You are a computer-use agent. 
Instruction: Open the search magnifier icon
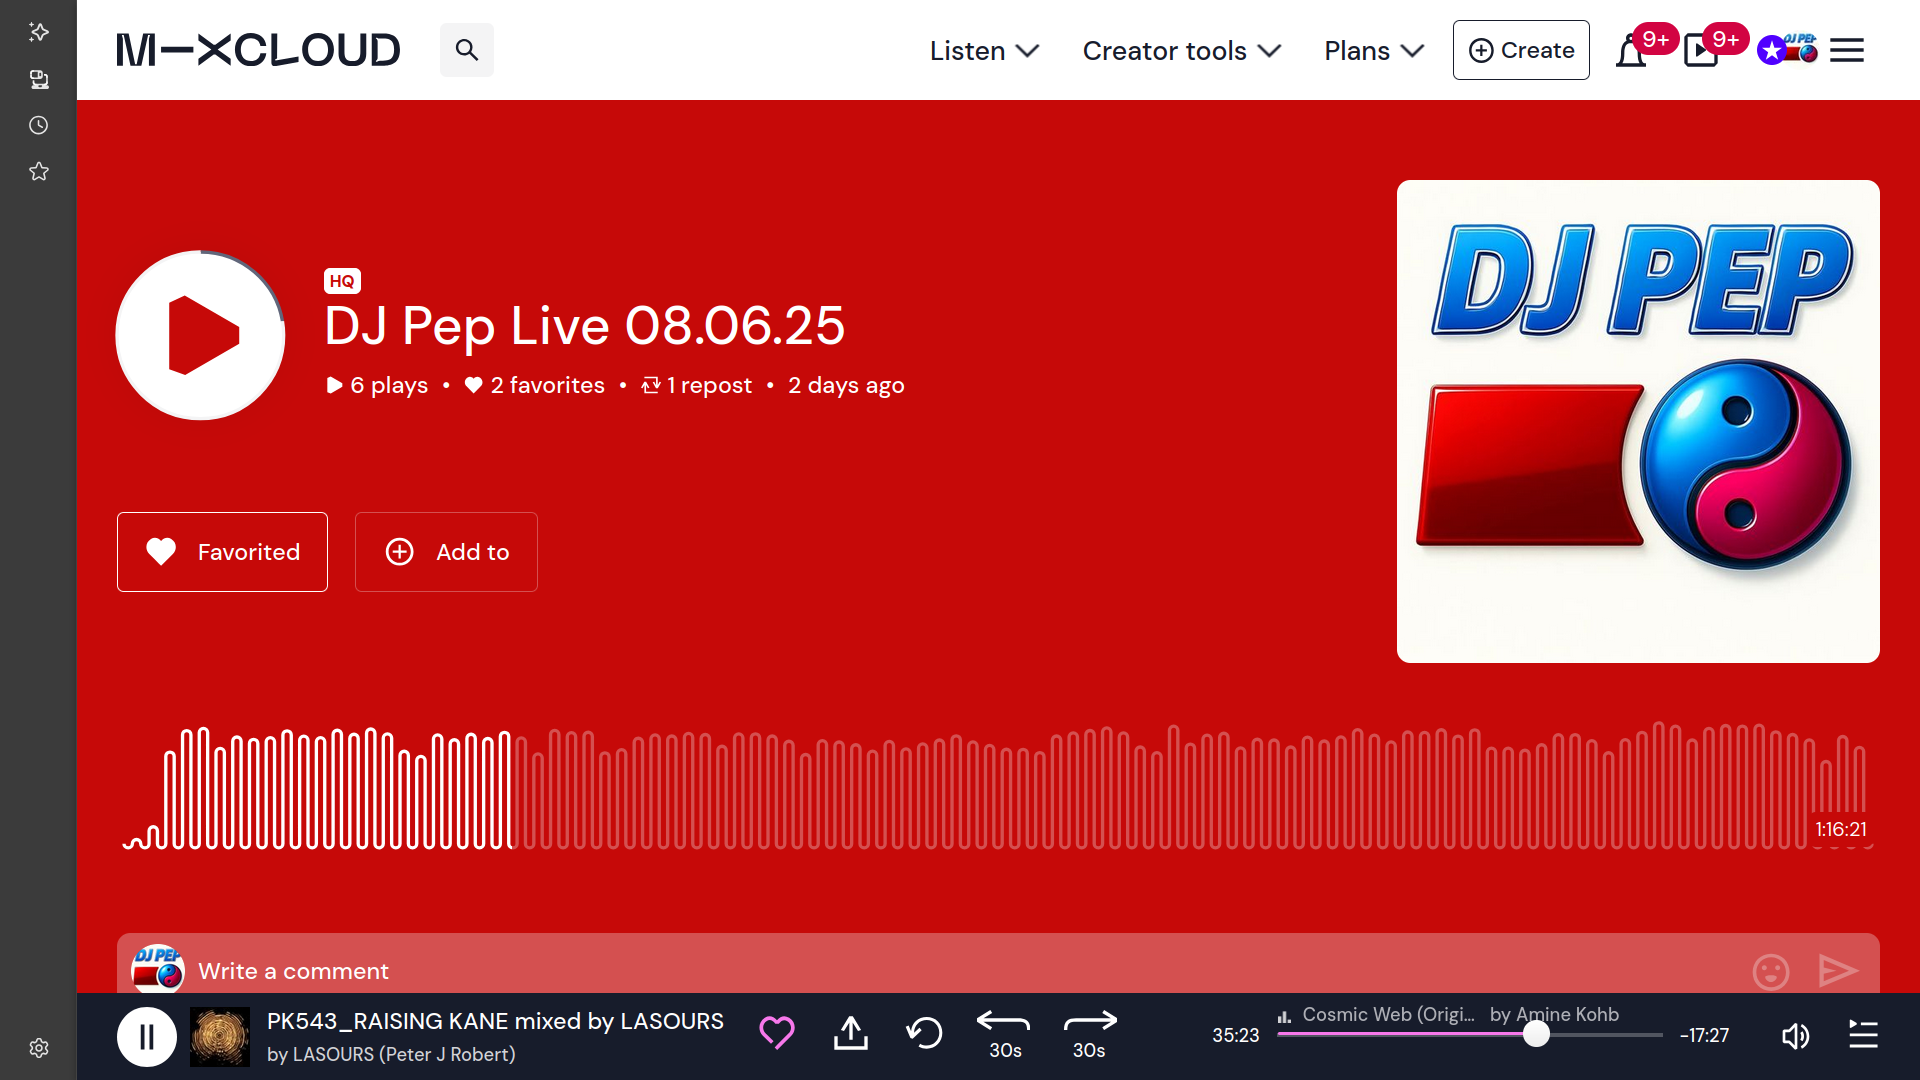(466, 49)
